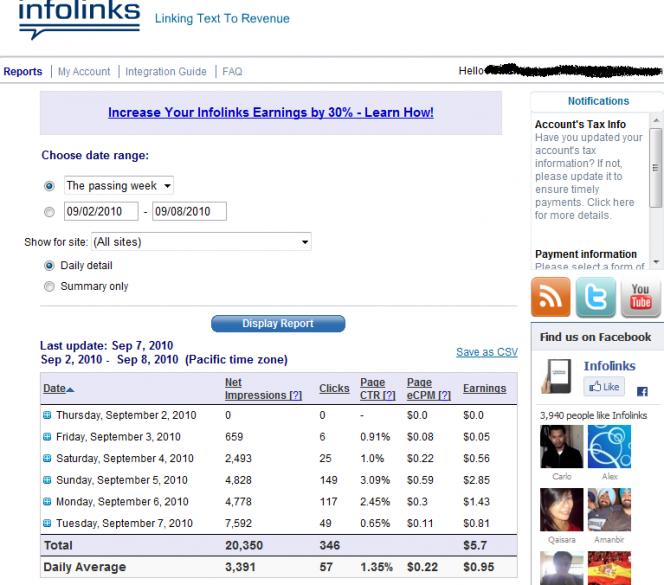Open the Twitter icon
The image size is (664, 585).
595,297
